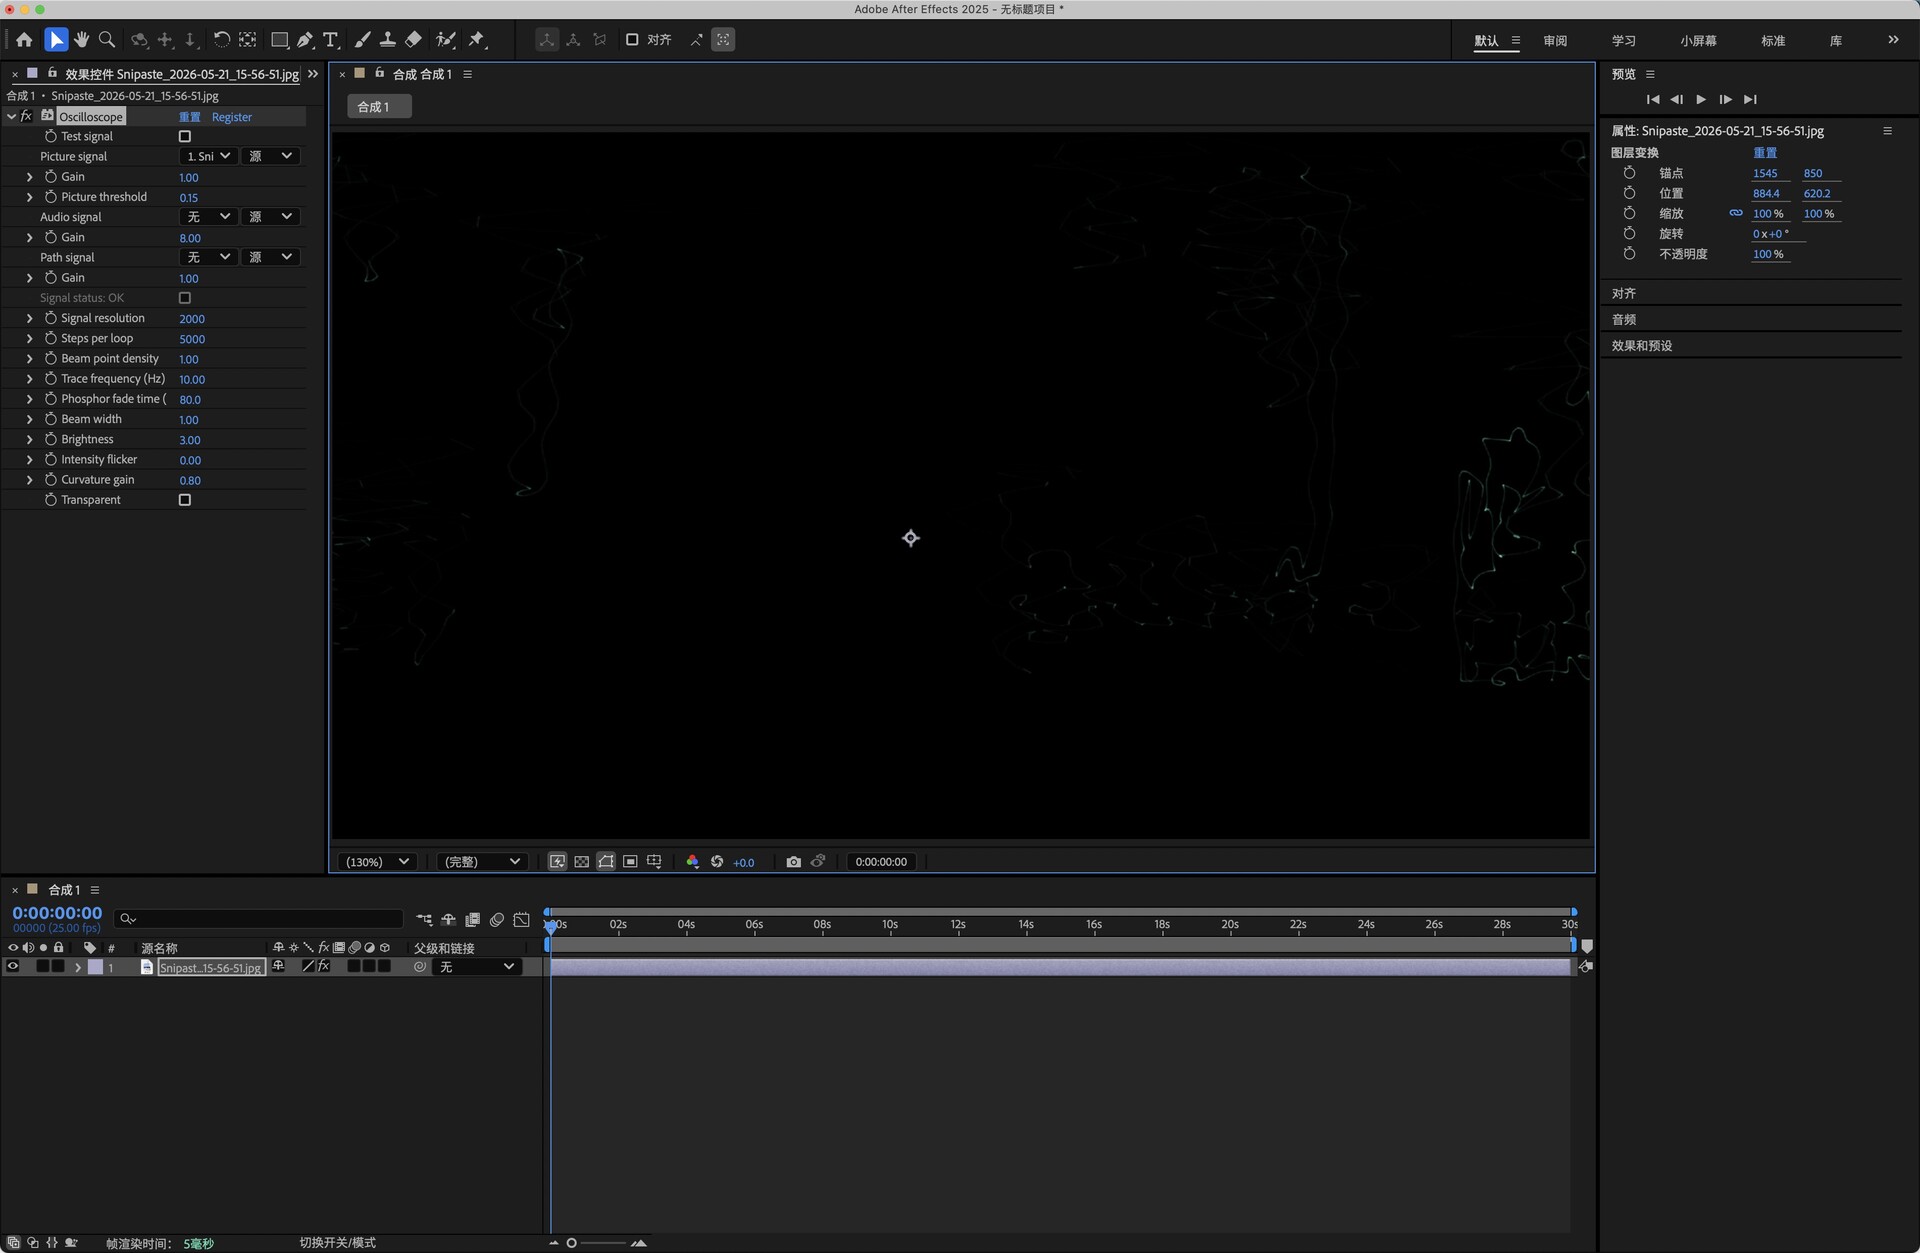Open the Audio signal layer dropdown
The width and height of the screenshot is (1920, 1253).
208,217
